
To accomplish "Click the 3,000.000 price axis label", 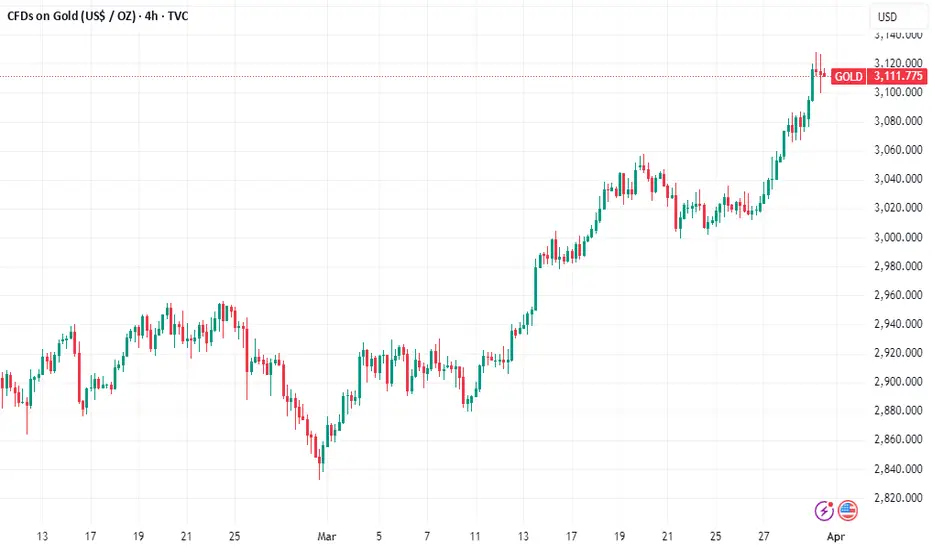I will (898, 237).
